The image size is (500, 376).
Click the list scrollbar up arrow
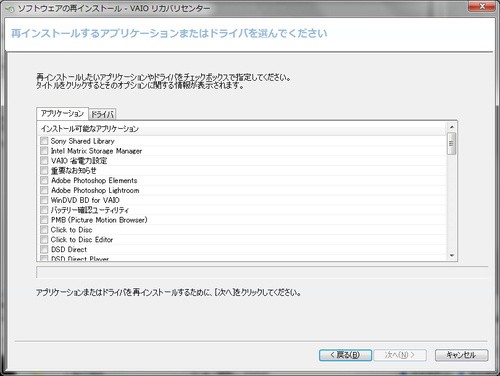pos(452,127)
